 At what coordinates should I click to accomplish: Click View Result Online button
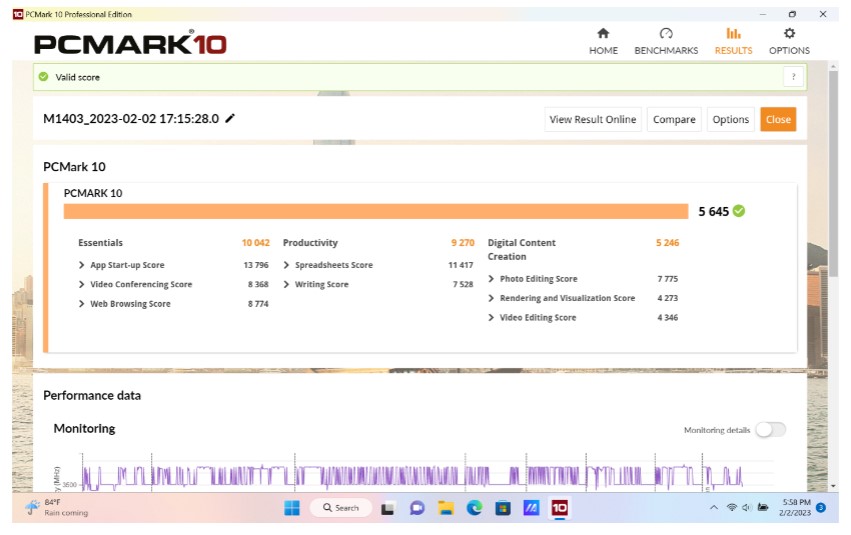592,119
